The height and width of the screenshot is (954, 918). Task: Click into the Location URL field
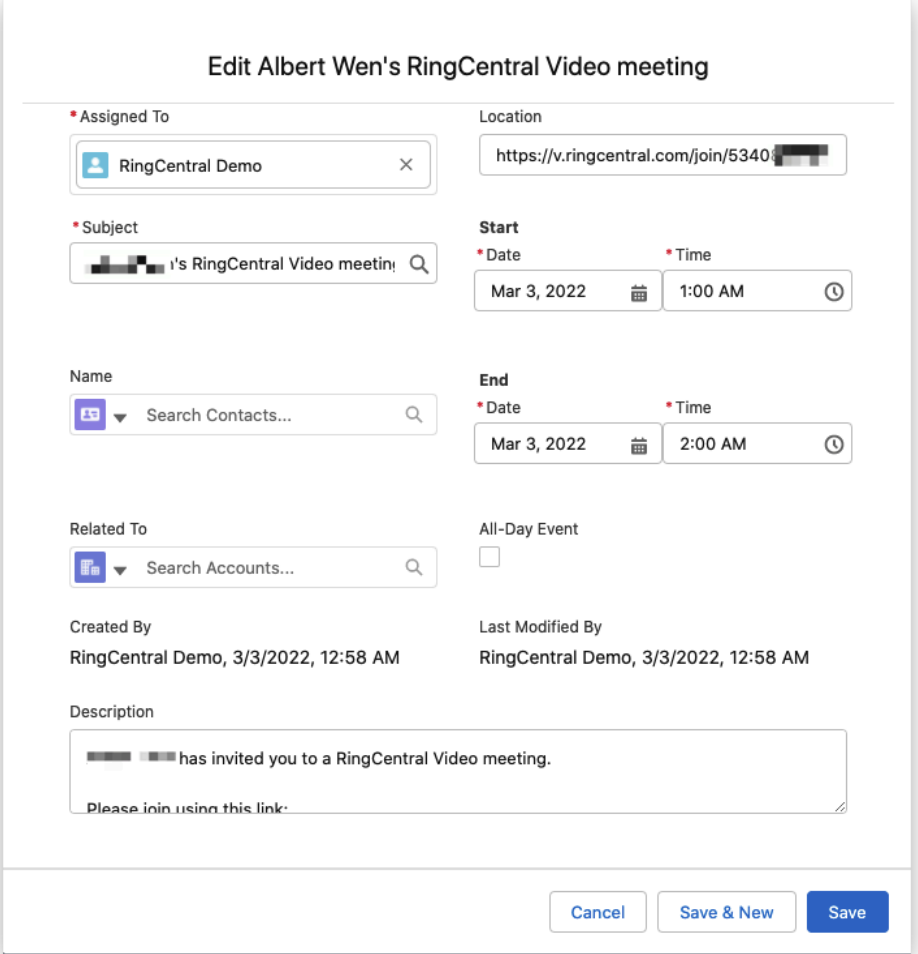662,155
